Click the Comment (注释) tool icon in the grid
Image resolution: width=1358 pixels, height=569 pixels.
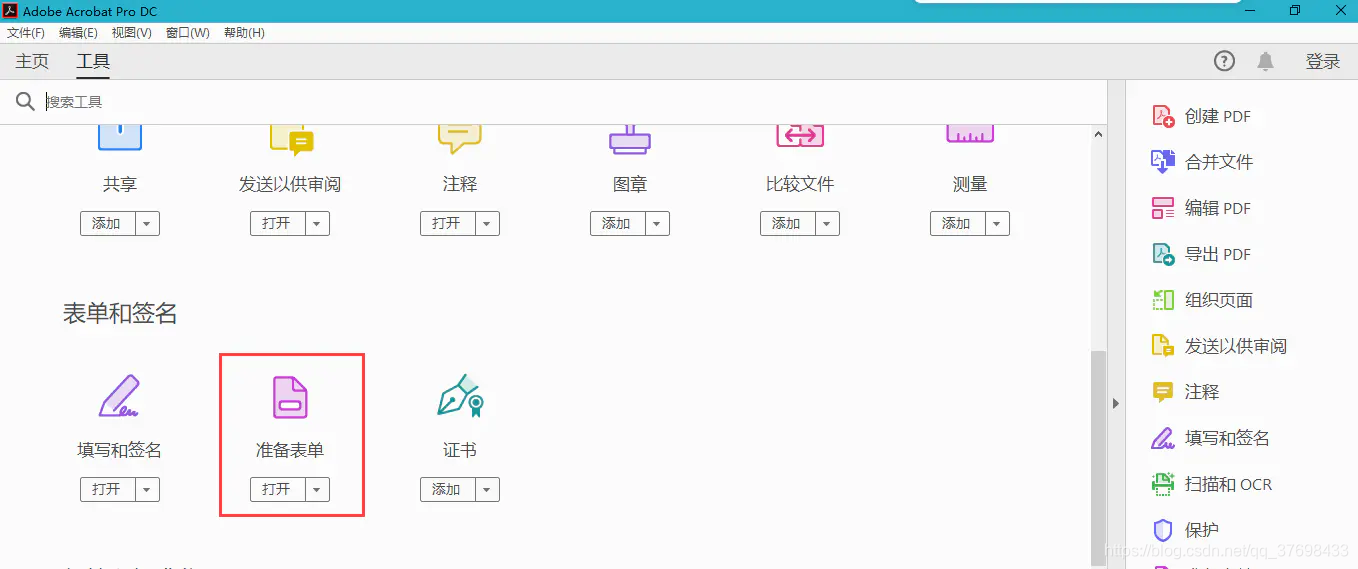pyautogui.click(x=459, y=138)
